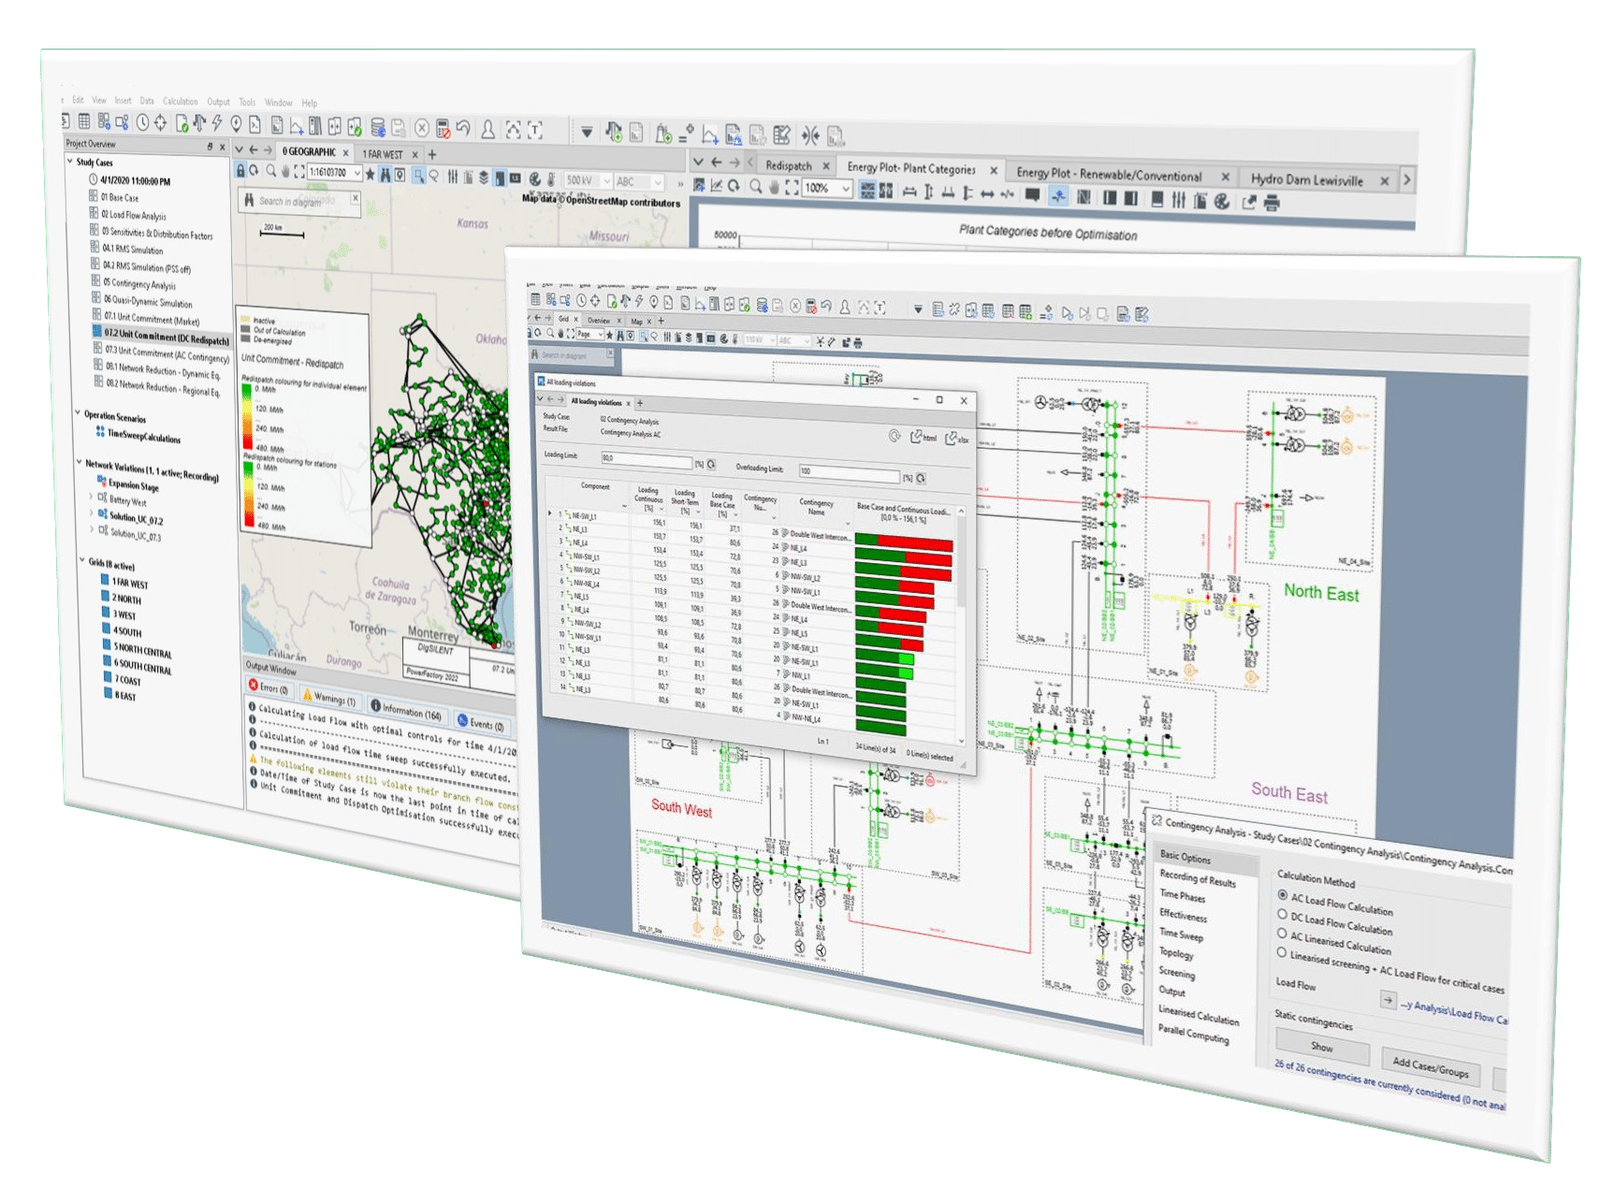Open Screening page in Contingency dialog
The height and width of the screenshot is (1185, 1600).
(1177, 972)
